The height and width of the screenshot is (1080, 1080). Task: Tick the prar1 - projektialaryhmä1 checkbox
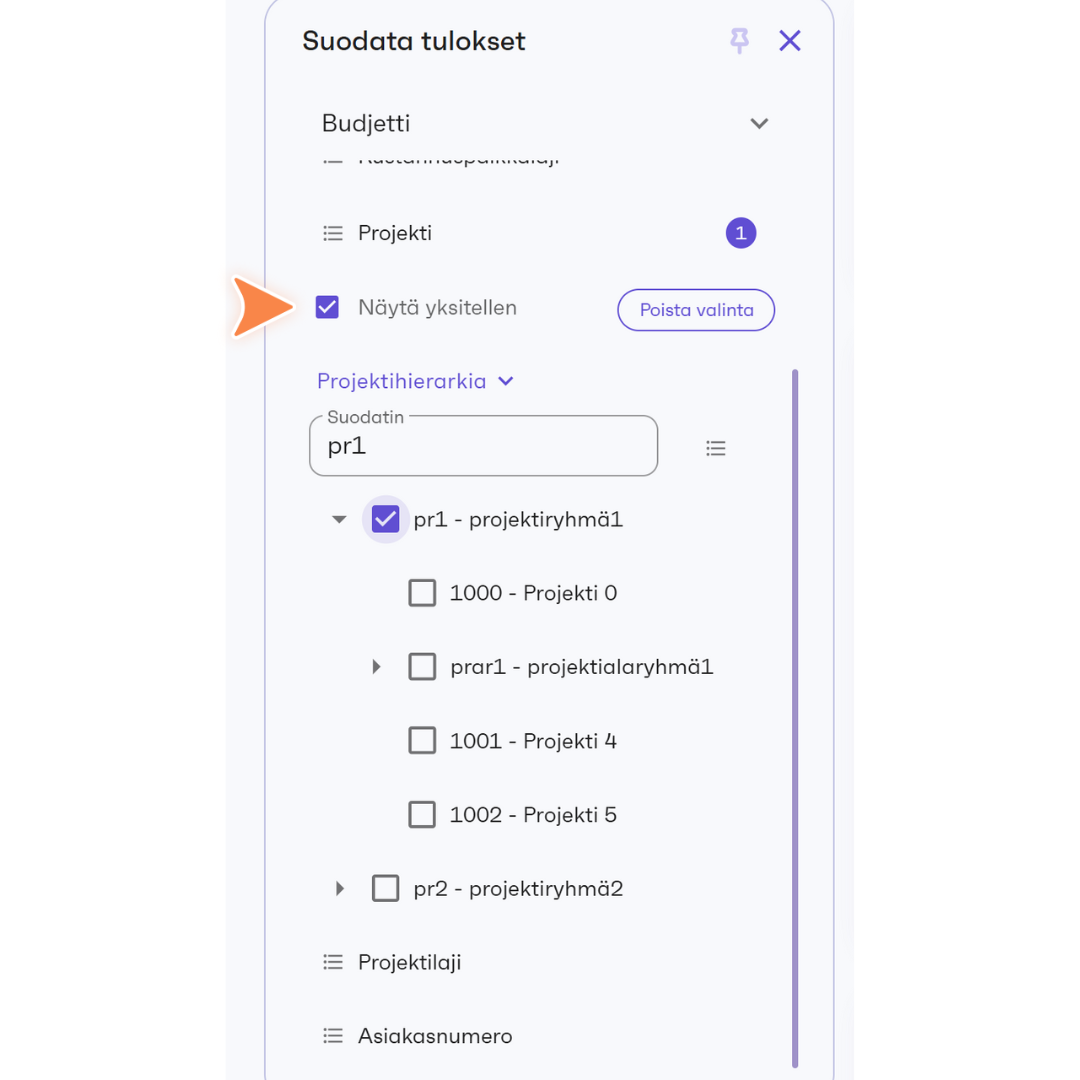point(422,667)
